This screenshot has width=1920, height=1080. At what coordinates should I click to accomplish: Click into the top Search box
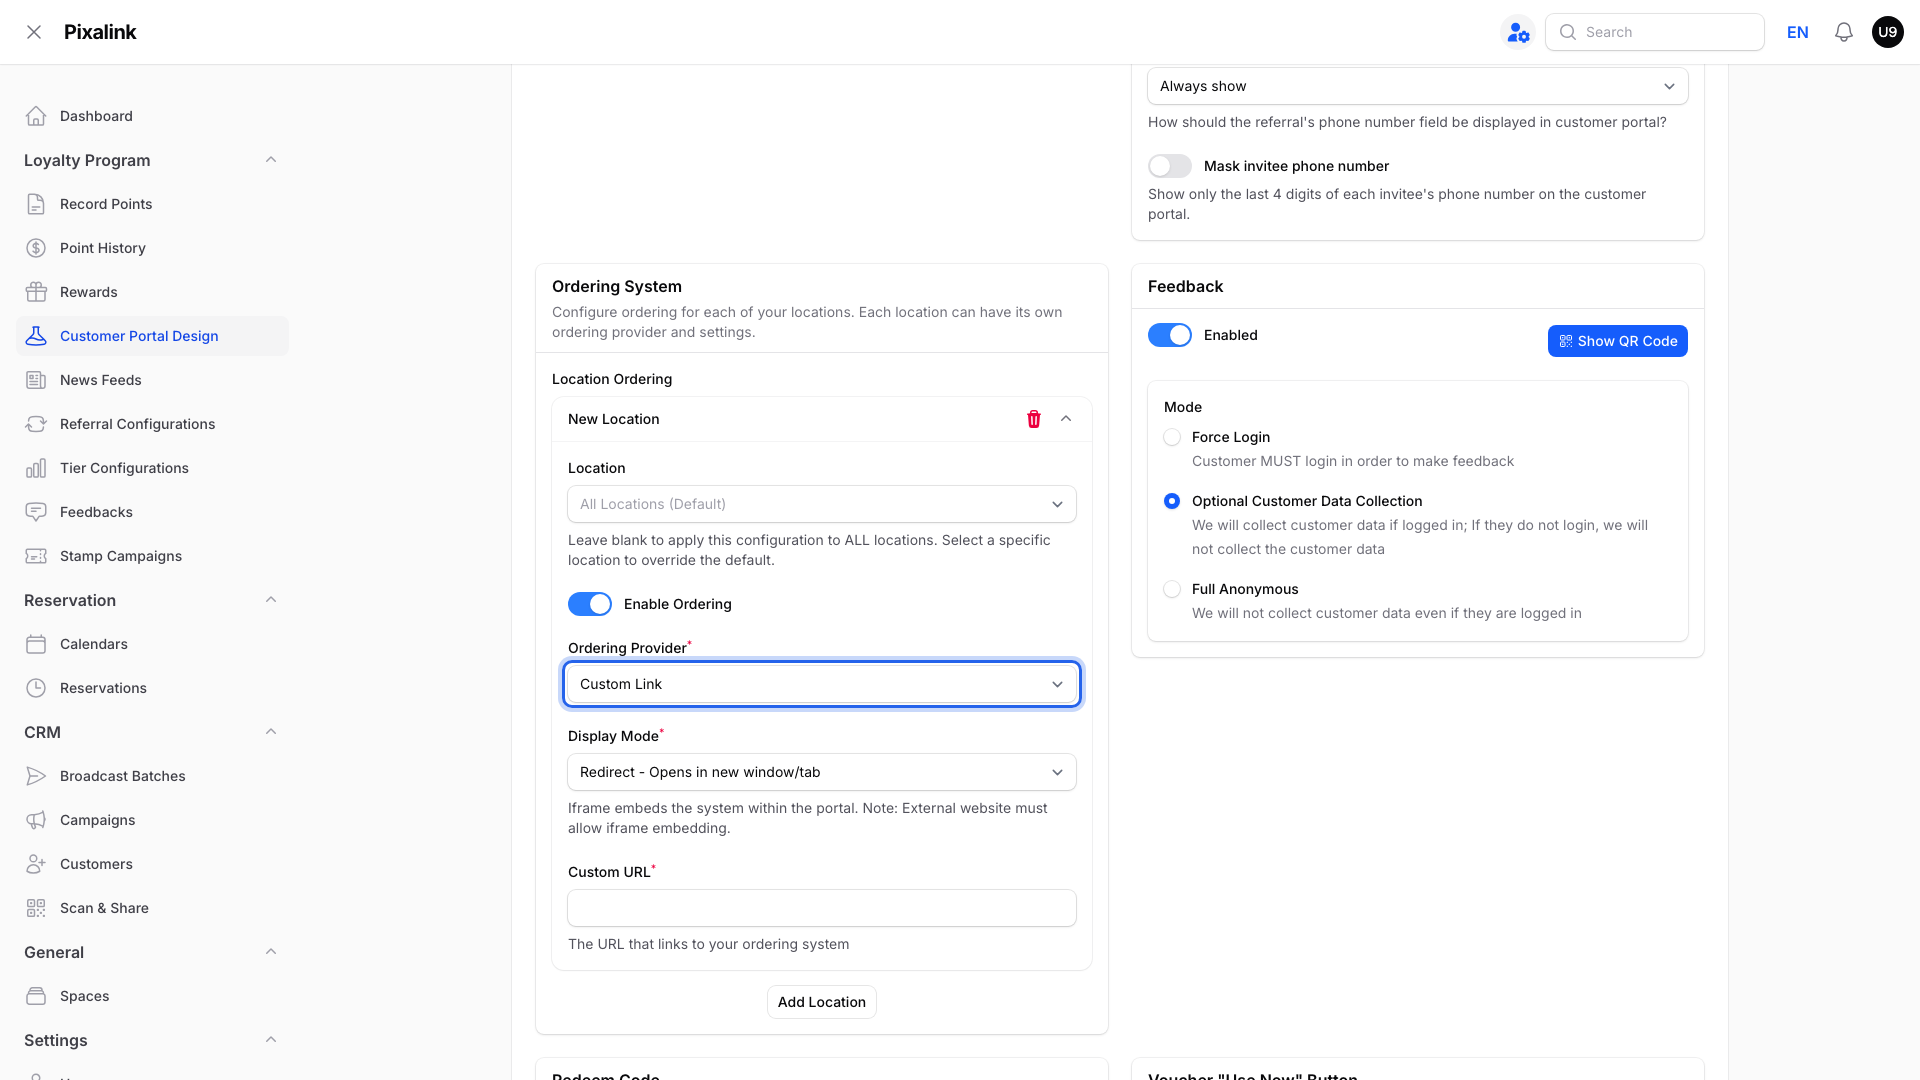click(1655, 32)
